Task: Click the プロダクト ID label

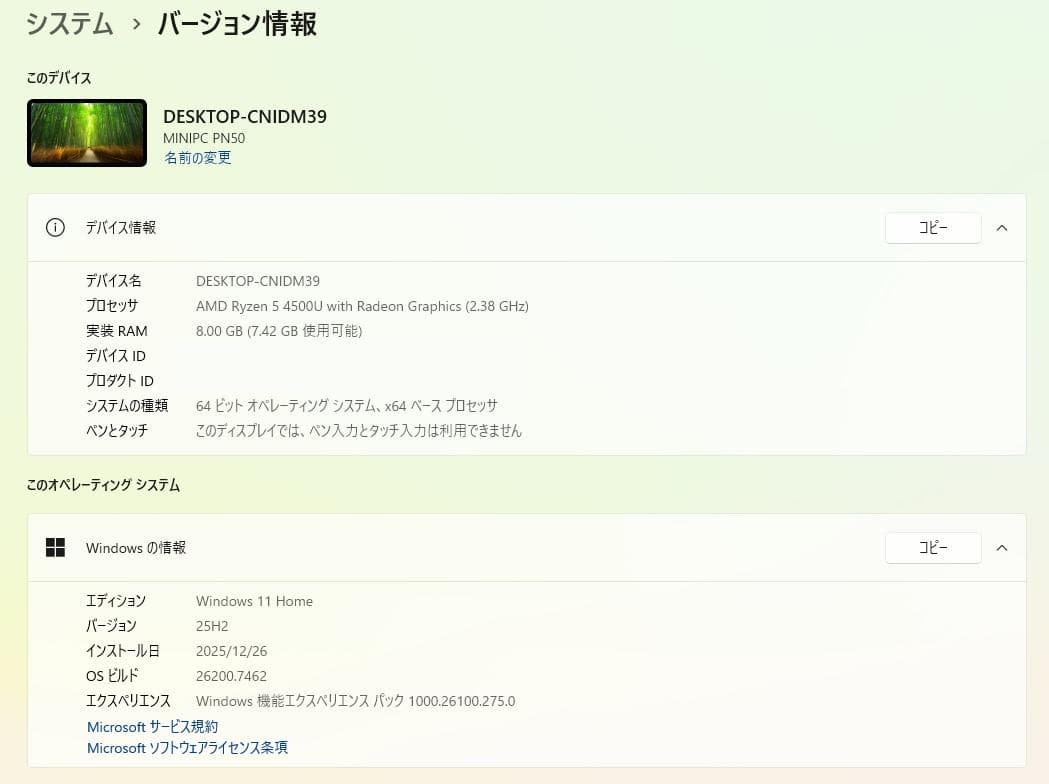Action: tap(120, 381)
